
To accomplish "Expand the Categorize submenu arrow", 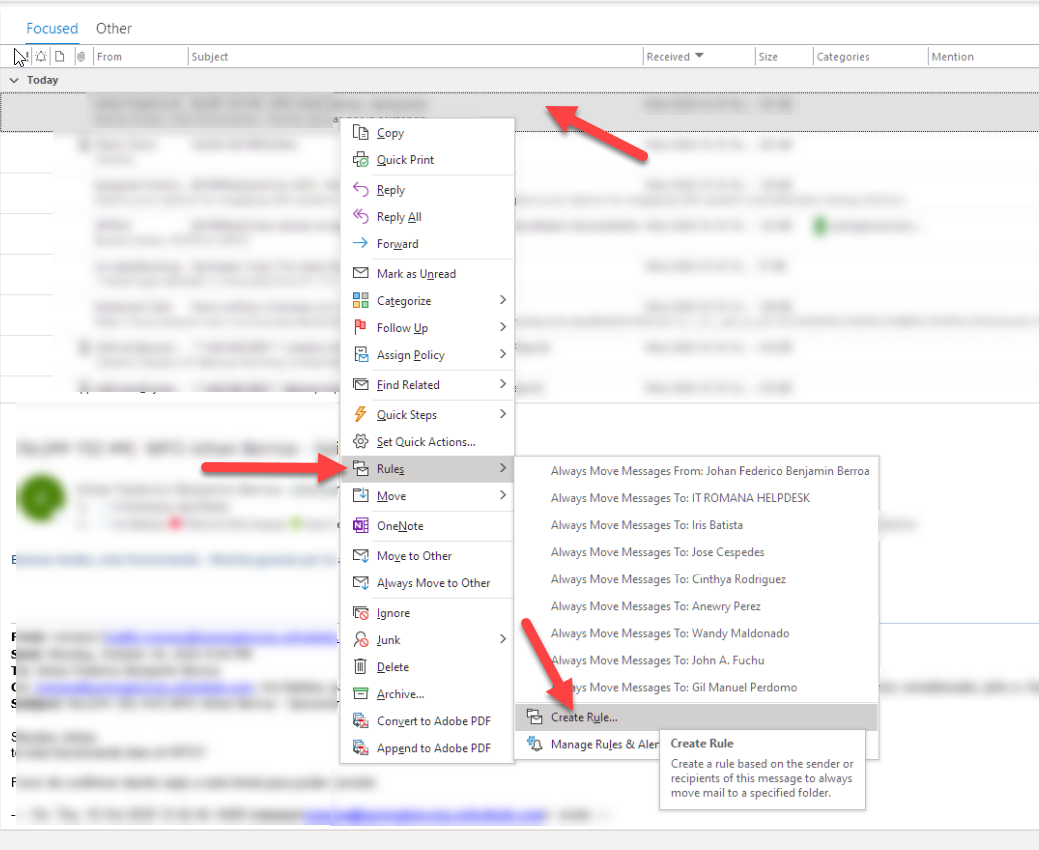I will [x=502, y=300].
